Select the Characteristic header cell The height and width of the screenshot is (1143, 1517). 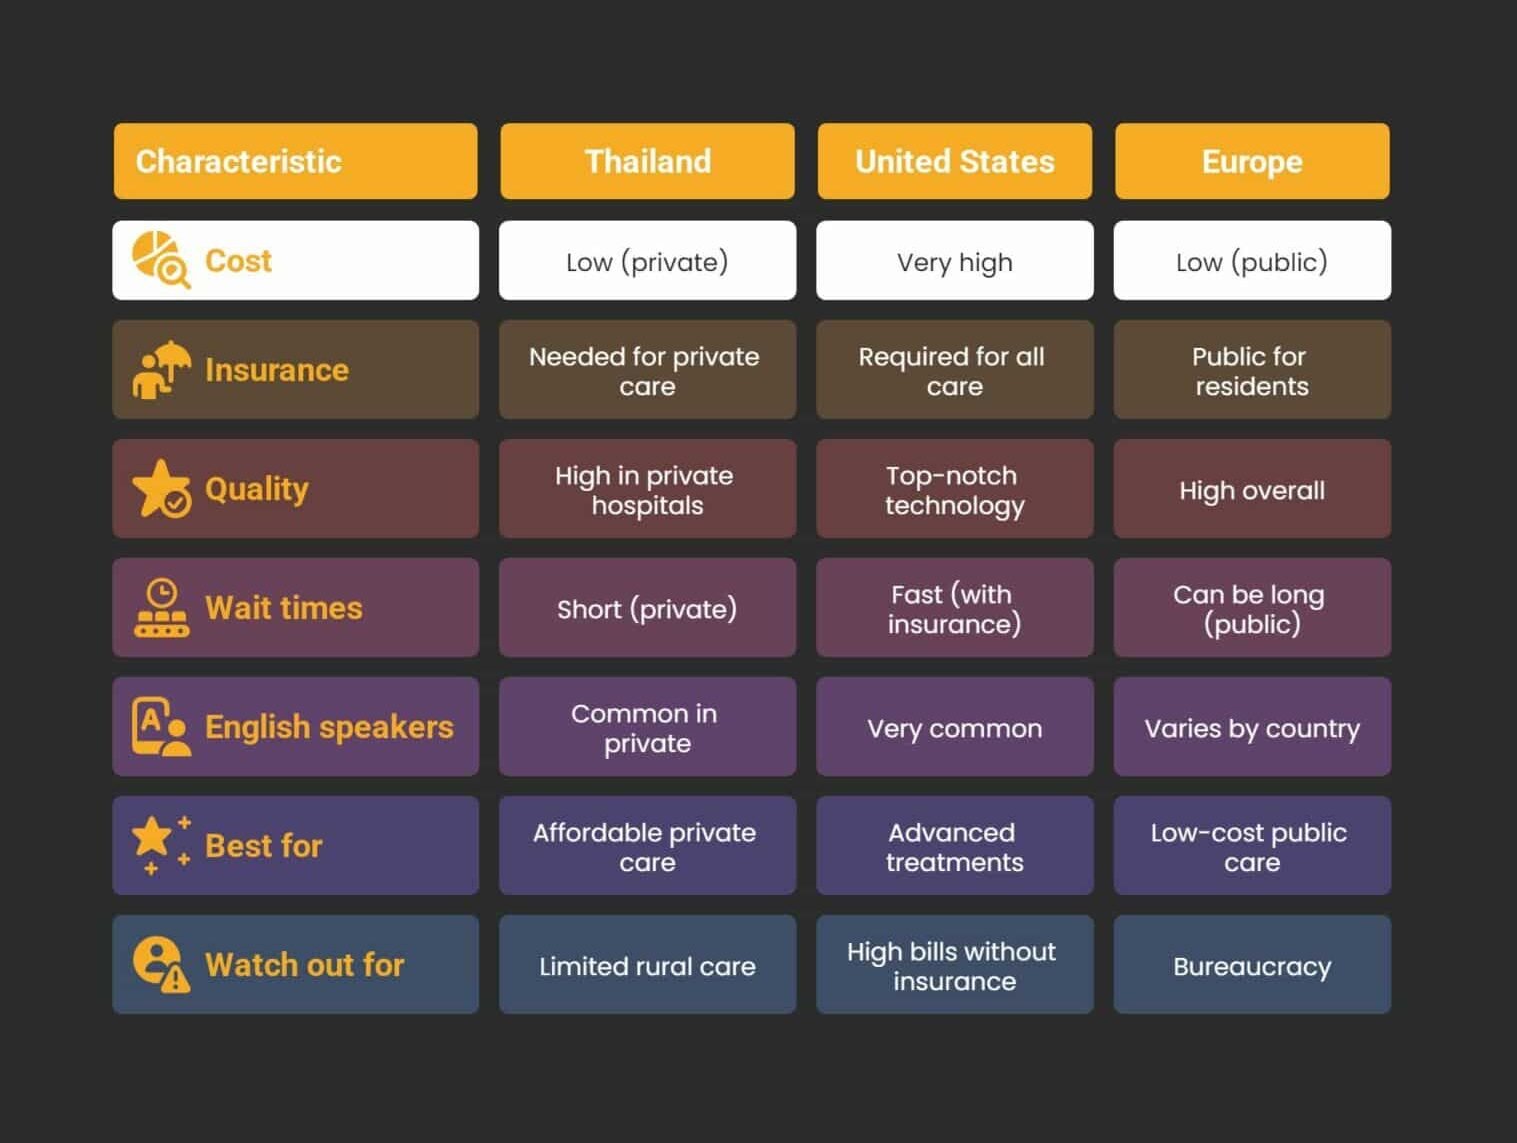tap(295, 161)
